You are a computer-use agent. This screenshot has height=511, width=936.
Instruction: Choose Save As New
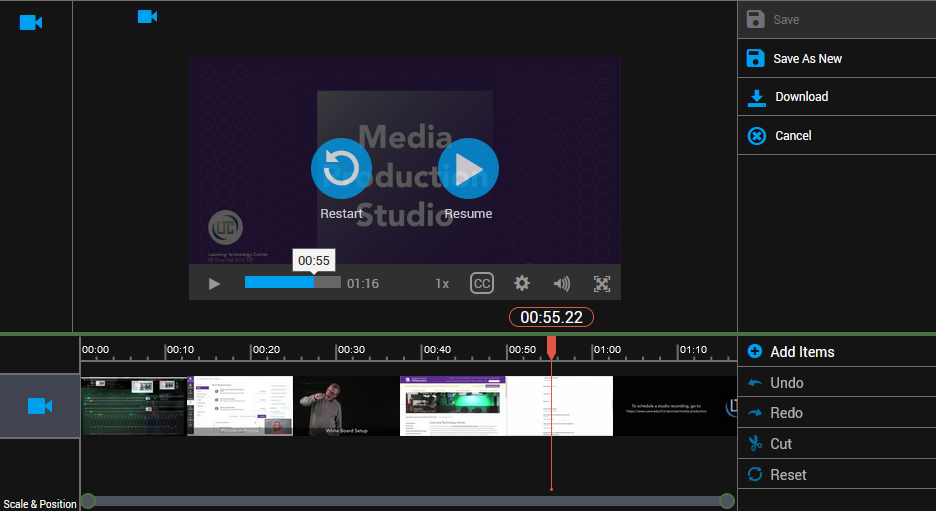coord(837,59)
